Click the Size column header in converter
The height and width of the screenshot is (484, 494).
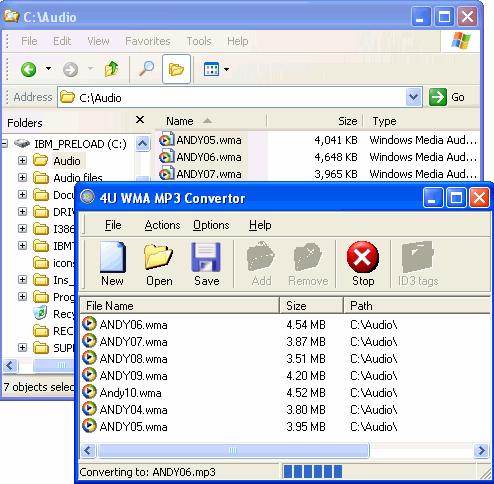(311, 305)
